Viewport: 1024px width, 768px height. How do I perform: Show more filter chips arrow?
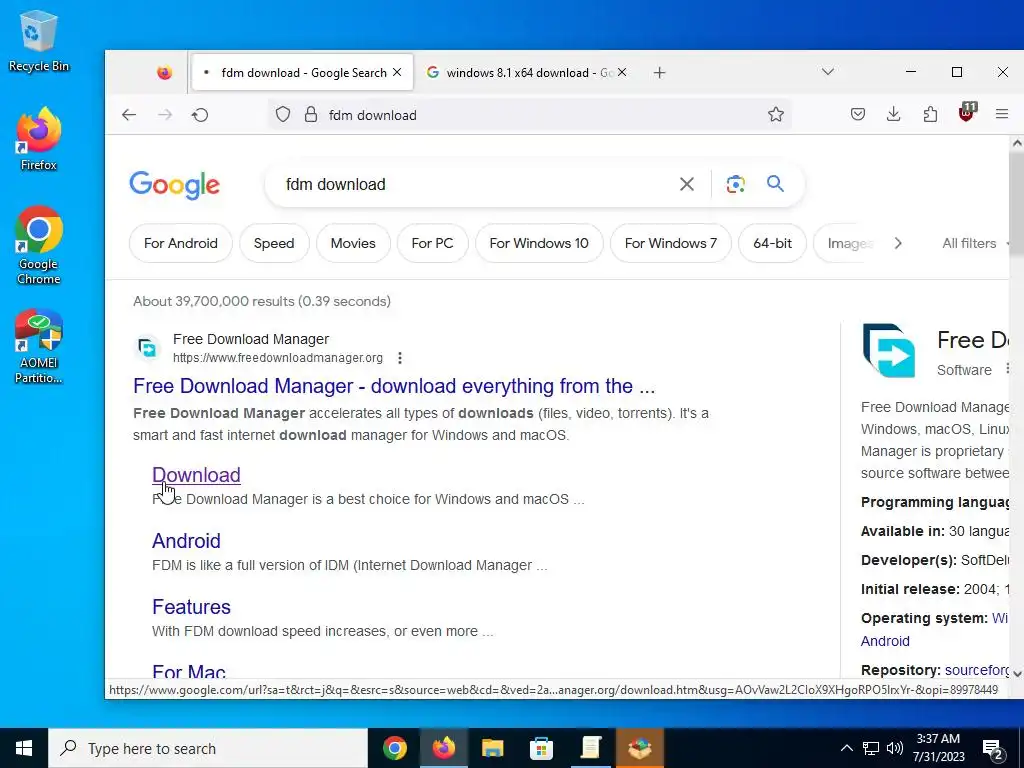898,243
